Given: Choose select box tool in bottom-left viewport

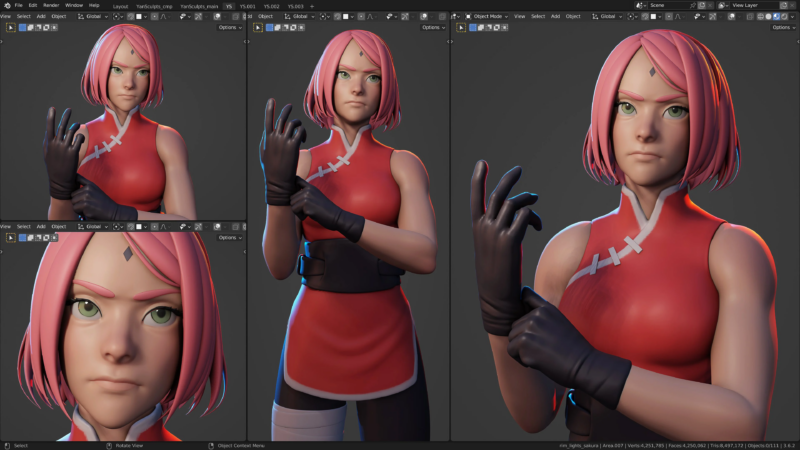Looking at the screenshot, I should pyautogui.click(x=11, y=238).
